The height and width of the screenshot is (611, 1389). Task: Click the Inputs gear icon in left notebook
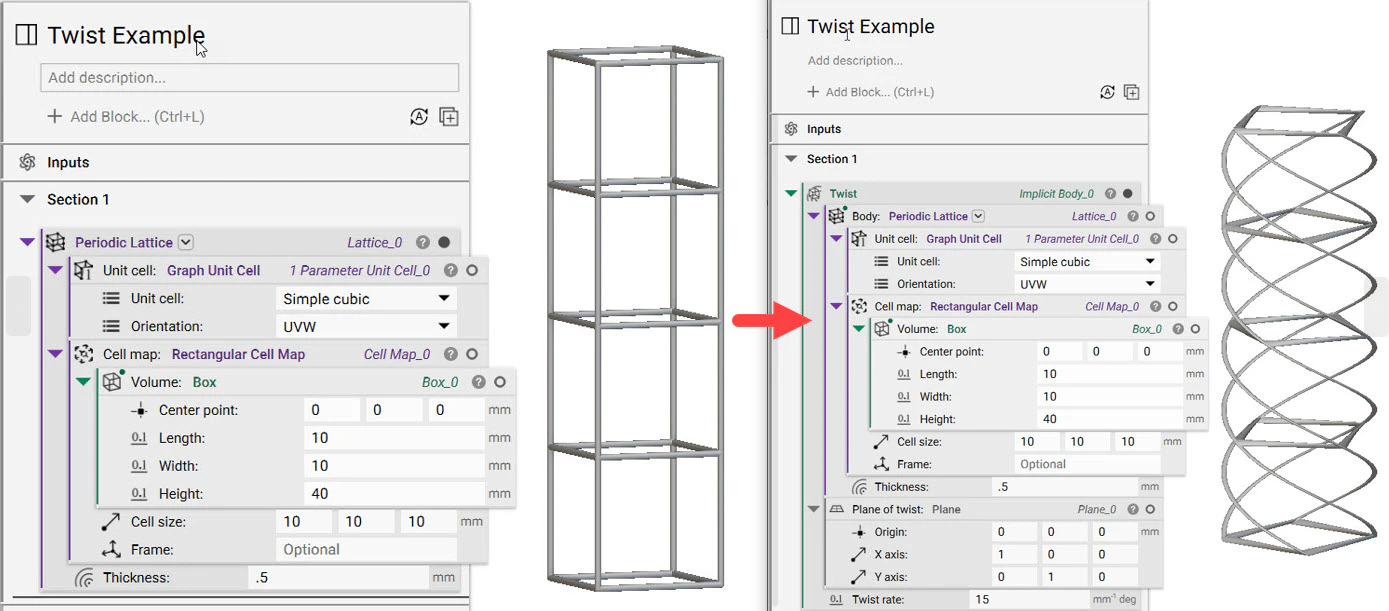coord(27,162)
